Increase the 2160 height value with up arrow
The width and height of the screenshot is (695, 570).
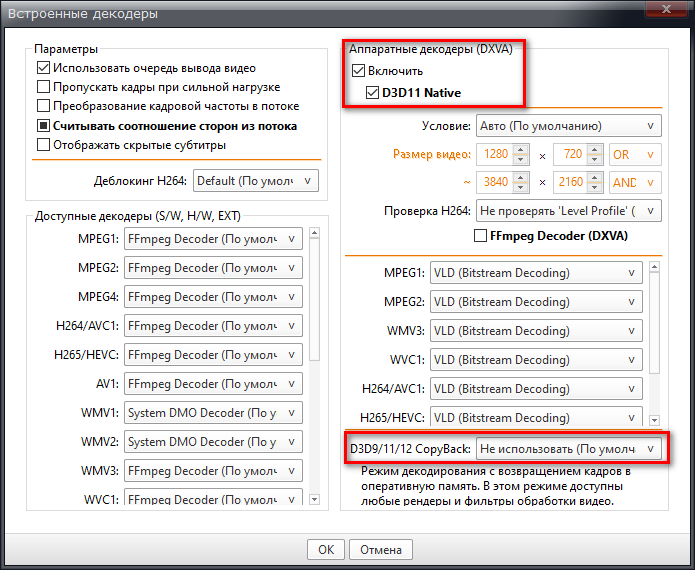595,177
